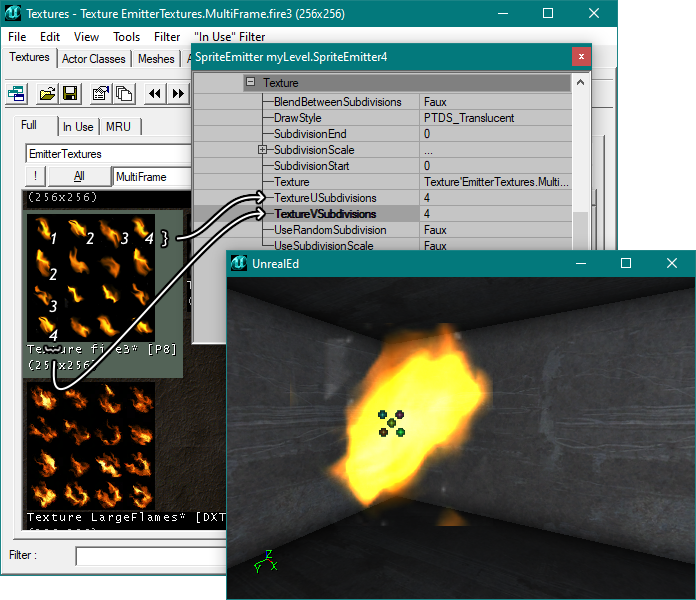Click the Faux value of UseRandomSubdivision
Screen dimensions: 696x600
435,229
